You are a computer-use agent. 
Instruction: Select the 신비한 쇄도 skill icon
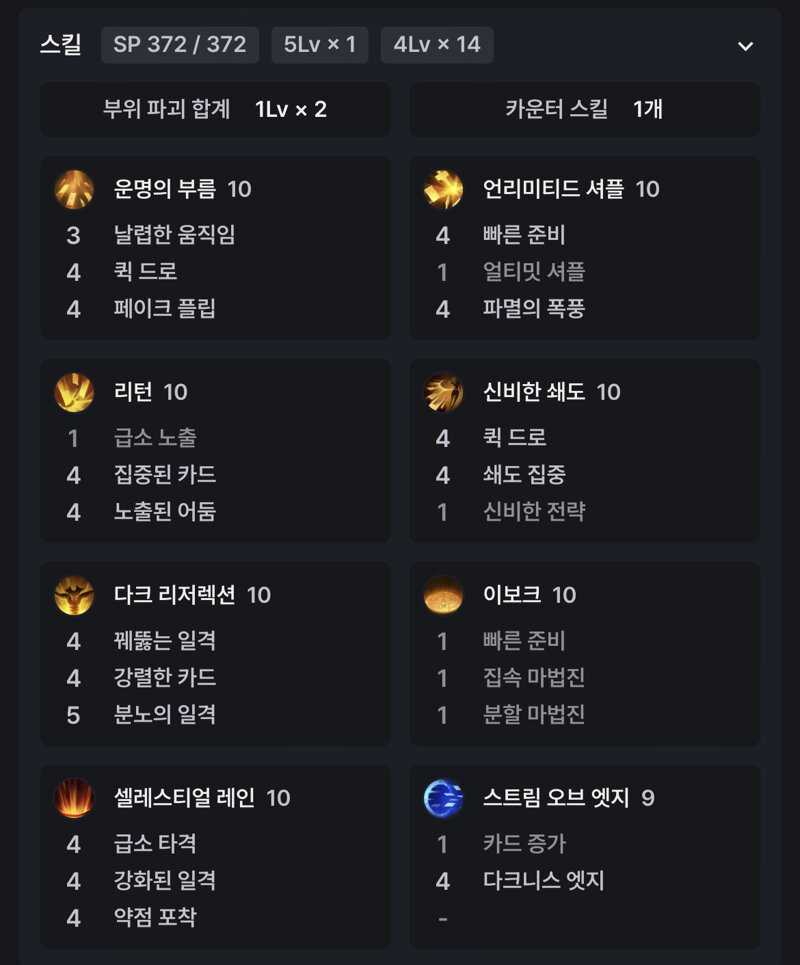[x=443, y=392]
